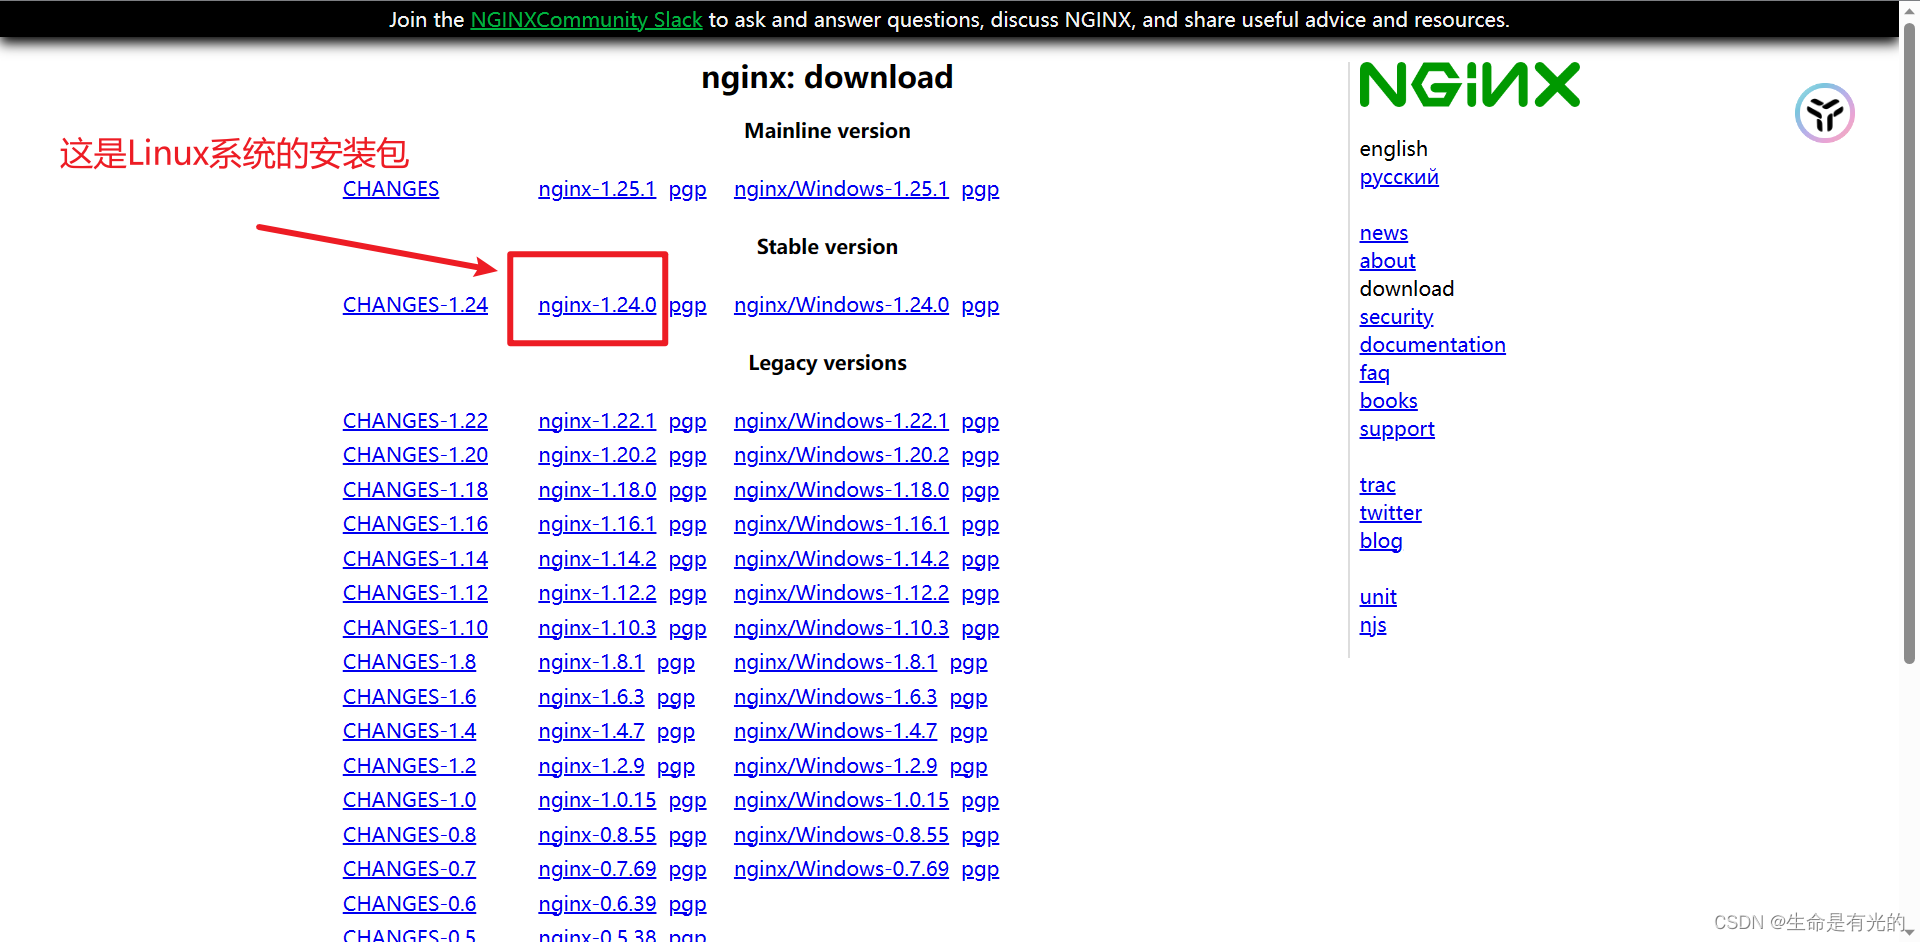Download nginx/Windows-0.7.69 package
This screenshot has width=1920, height=942.
(x=841, y=869)
